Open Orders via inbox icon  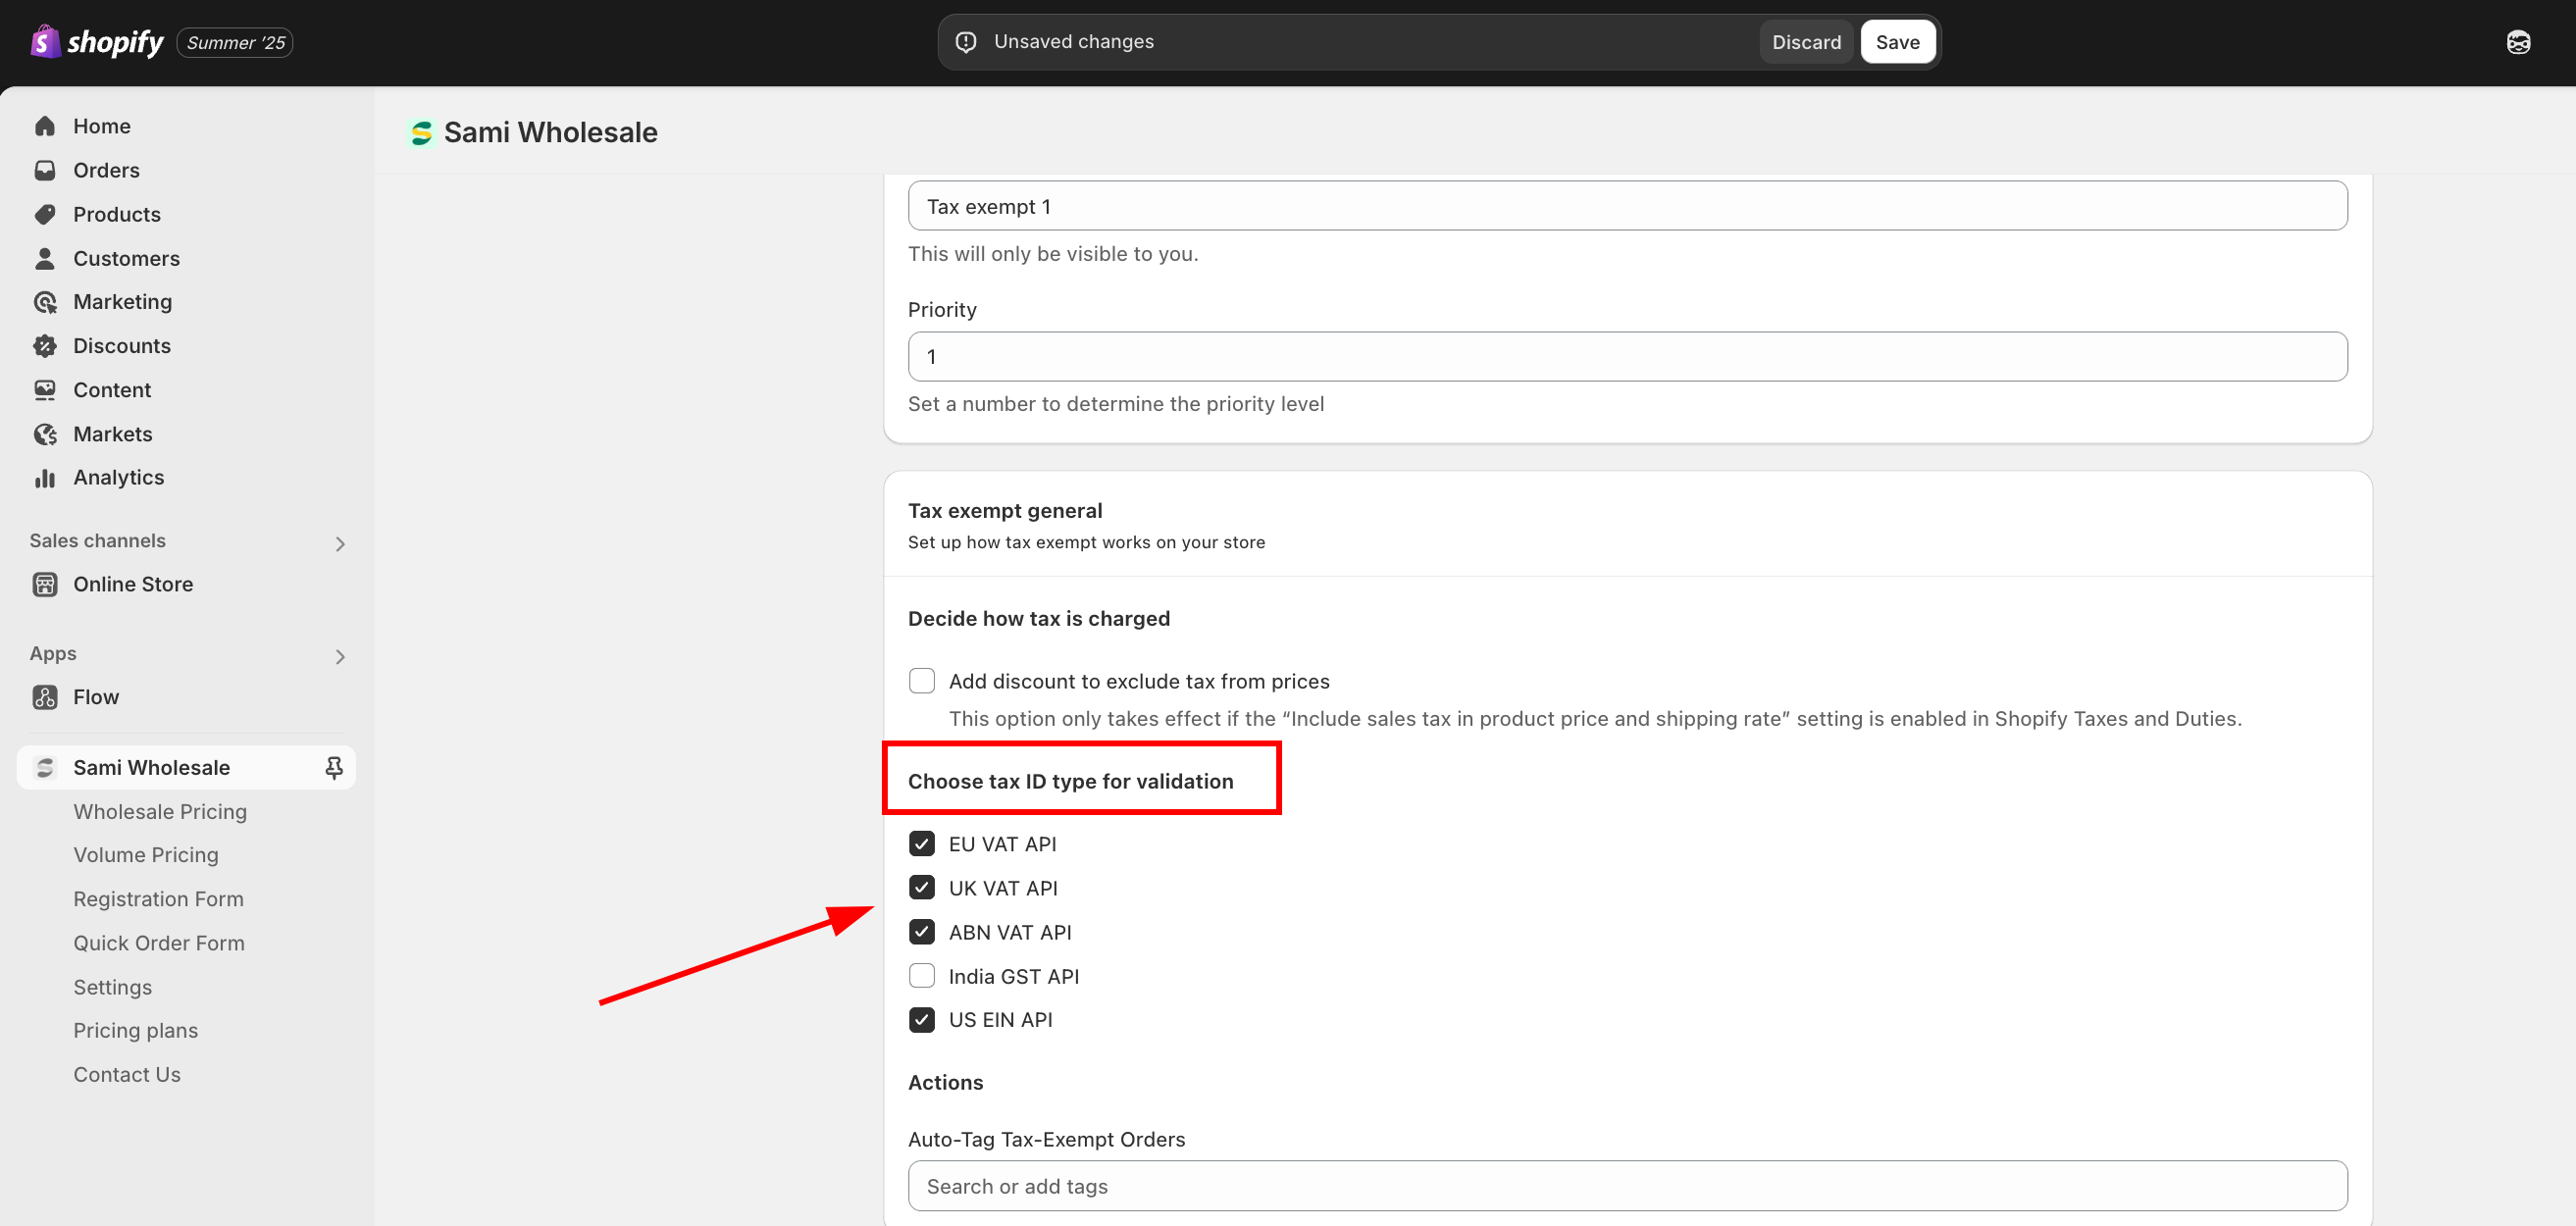click(45, 170)
